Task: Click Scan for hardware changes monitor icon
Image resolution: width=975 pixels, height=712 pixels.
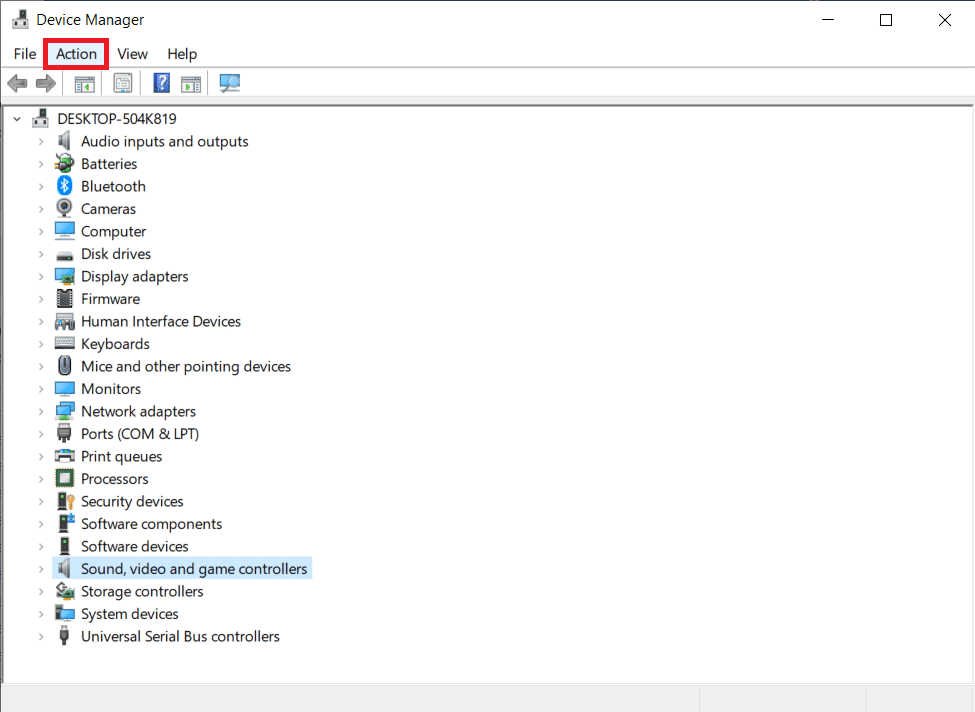Action: [229, 83]
